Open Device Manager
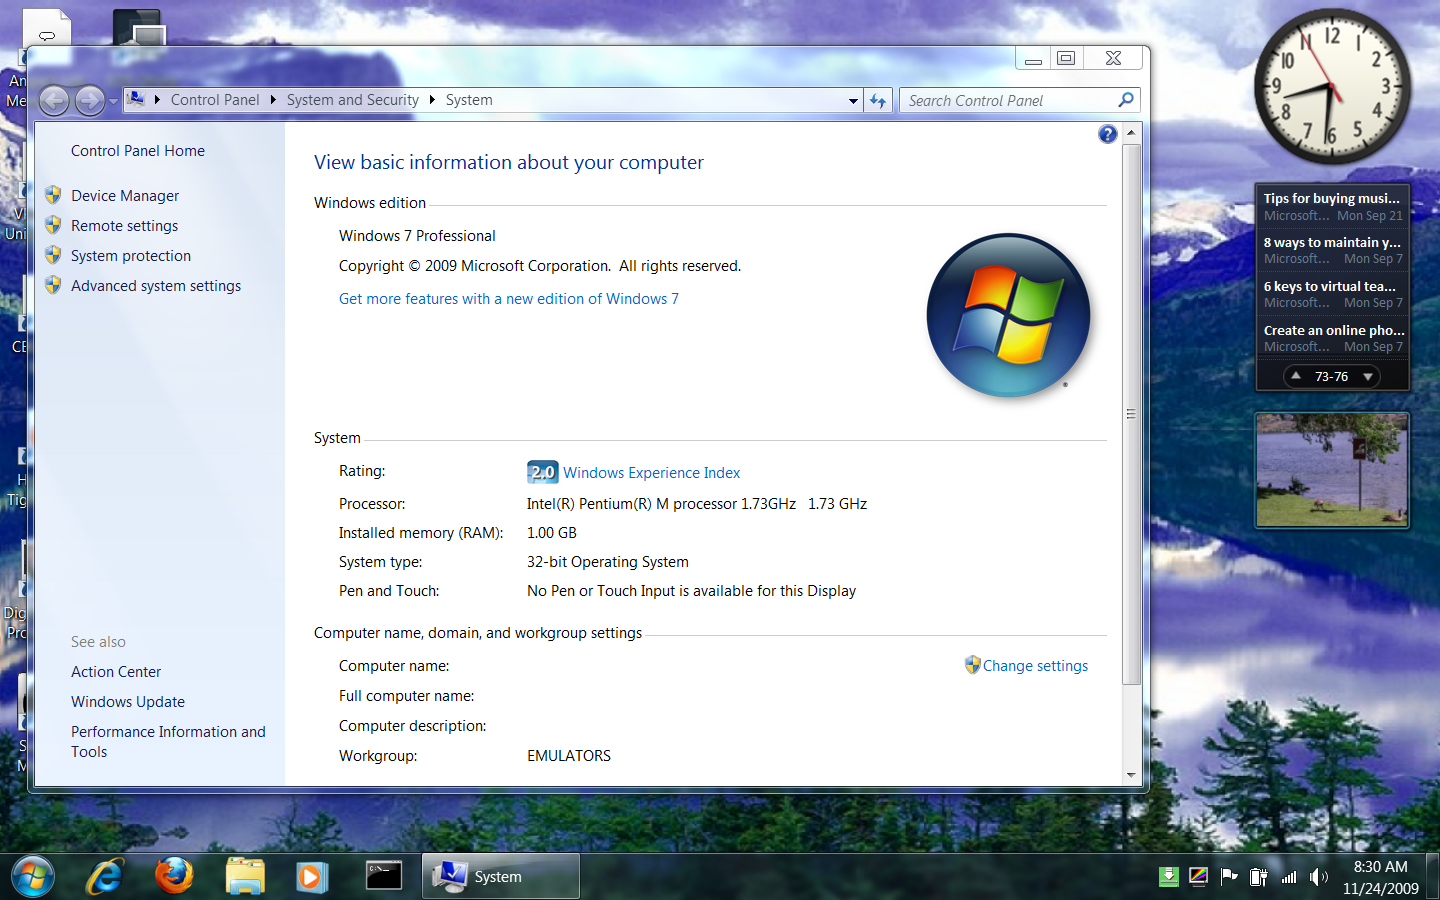Screen dimensions: 1440x900 pyautogui.click(x=125, y=196)
